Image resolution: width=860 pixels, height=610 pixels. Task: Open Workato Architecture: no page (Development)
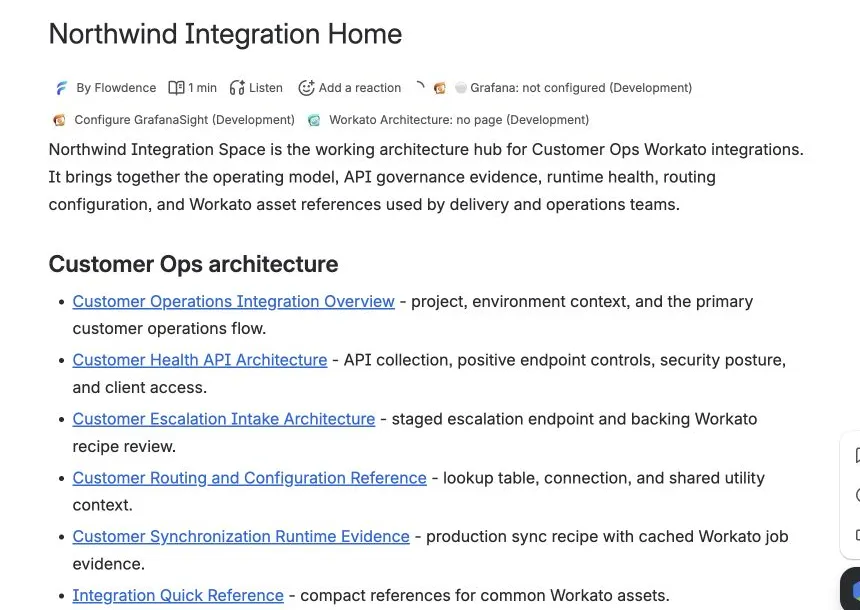pos(459,120)
